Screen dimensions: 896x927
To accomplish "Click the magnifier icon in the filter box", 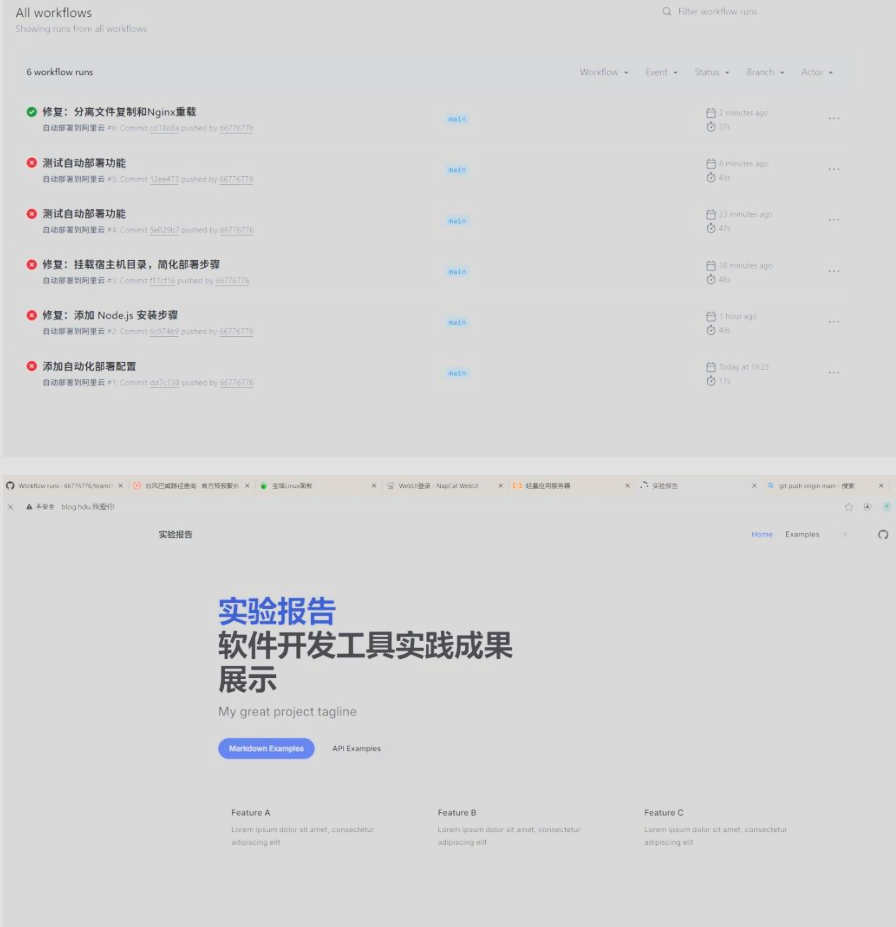I will (x=667, y=11).
